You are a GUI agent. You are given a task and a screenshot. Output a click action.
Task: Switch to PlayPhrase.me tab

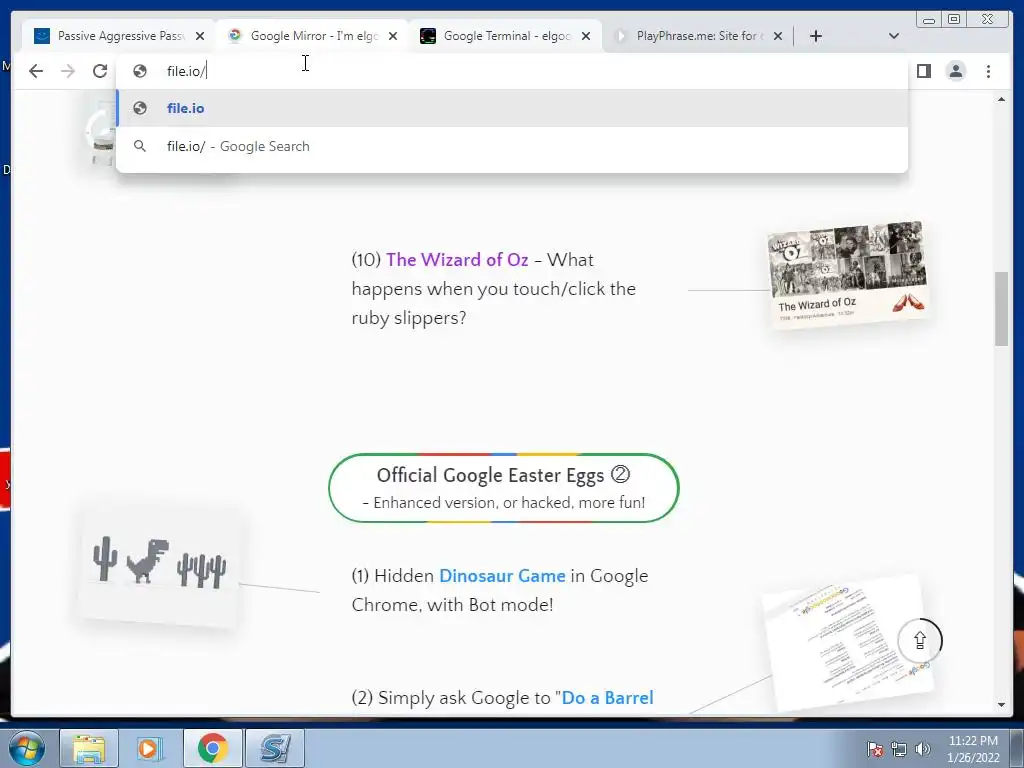(x=700, y=36)
